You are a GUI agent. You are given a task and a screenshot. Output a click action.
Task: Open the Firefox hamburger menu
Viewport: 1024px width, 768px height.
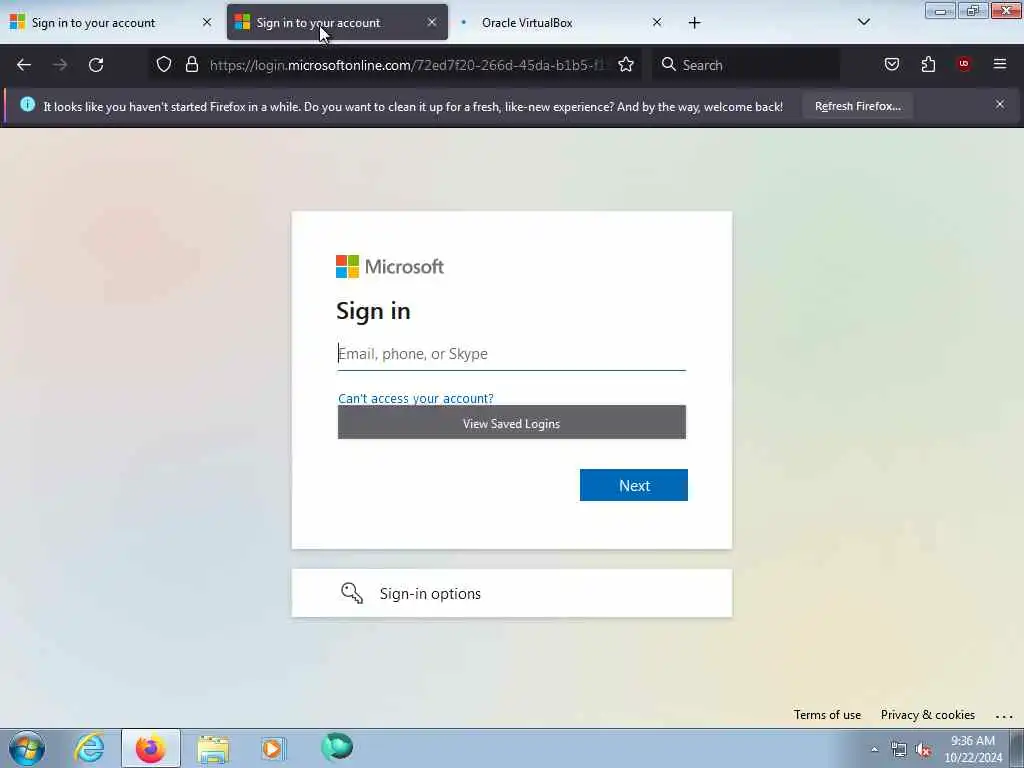tap(1000, 64)
